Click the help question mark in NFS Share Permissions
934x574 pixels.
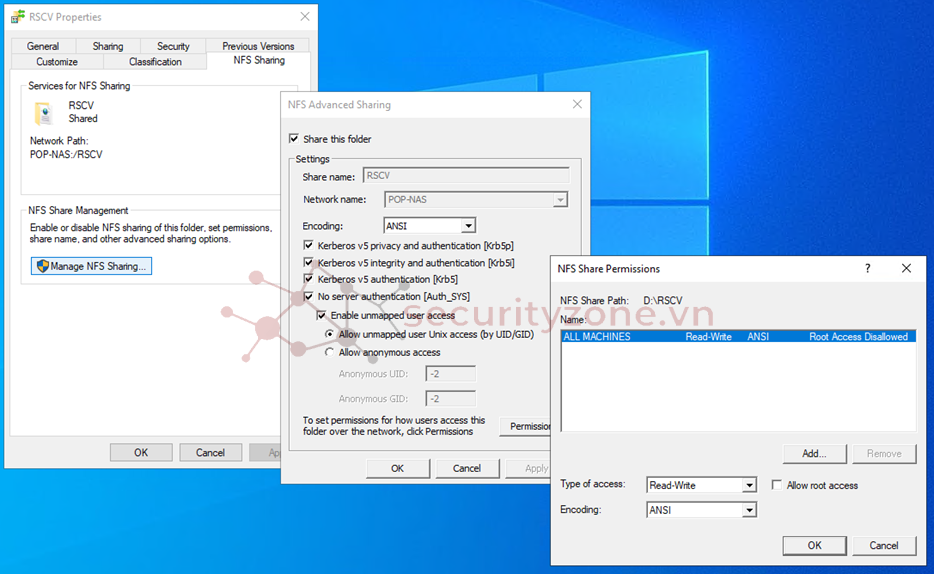coord(867,268)
